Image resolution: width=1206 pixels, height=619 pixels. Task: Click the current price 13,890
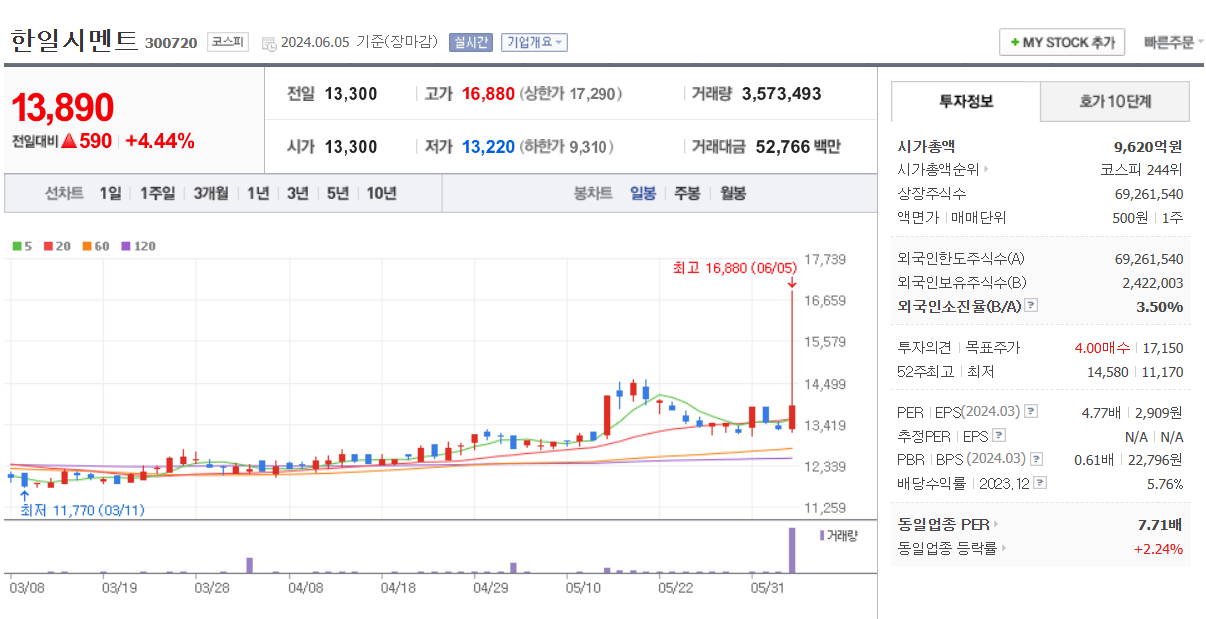pyautogui.click(x=63, y=107)
